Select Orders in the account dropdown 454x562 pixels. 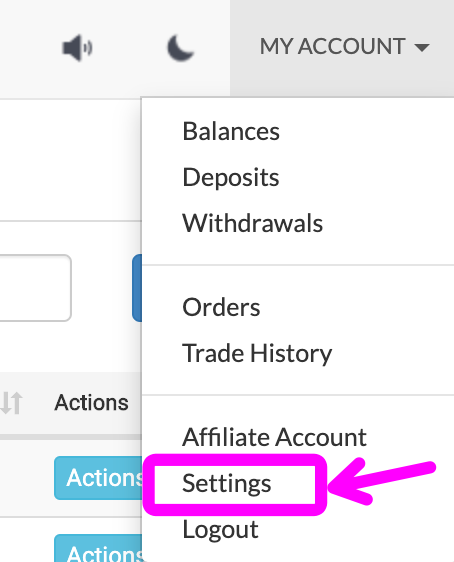tap(221, 307)
